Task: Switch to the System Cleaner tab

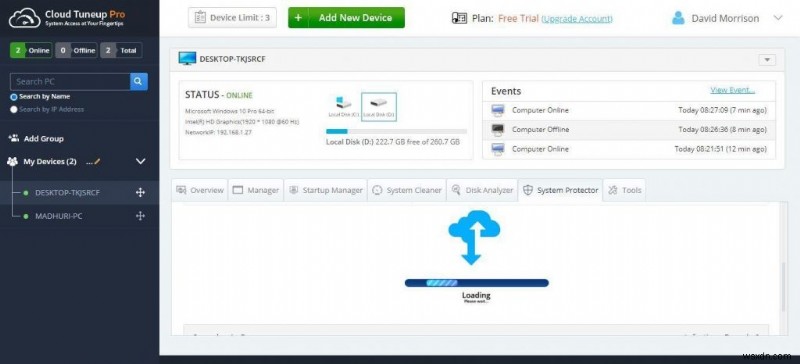Action: click(x=406, y=190)
